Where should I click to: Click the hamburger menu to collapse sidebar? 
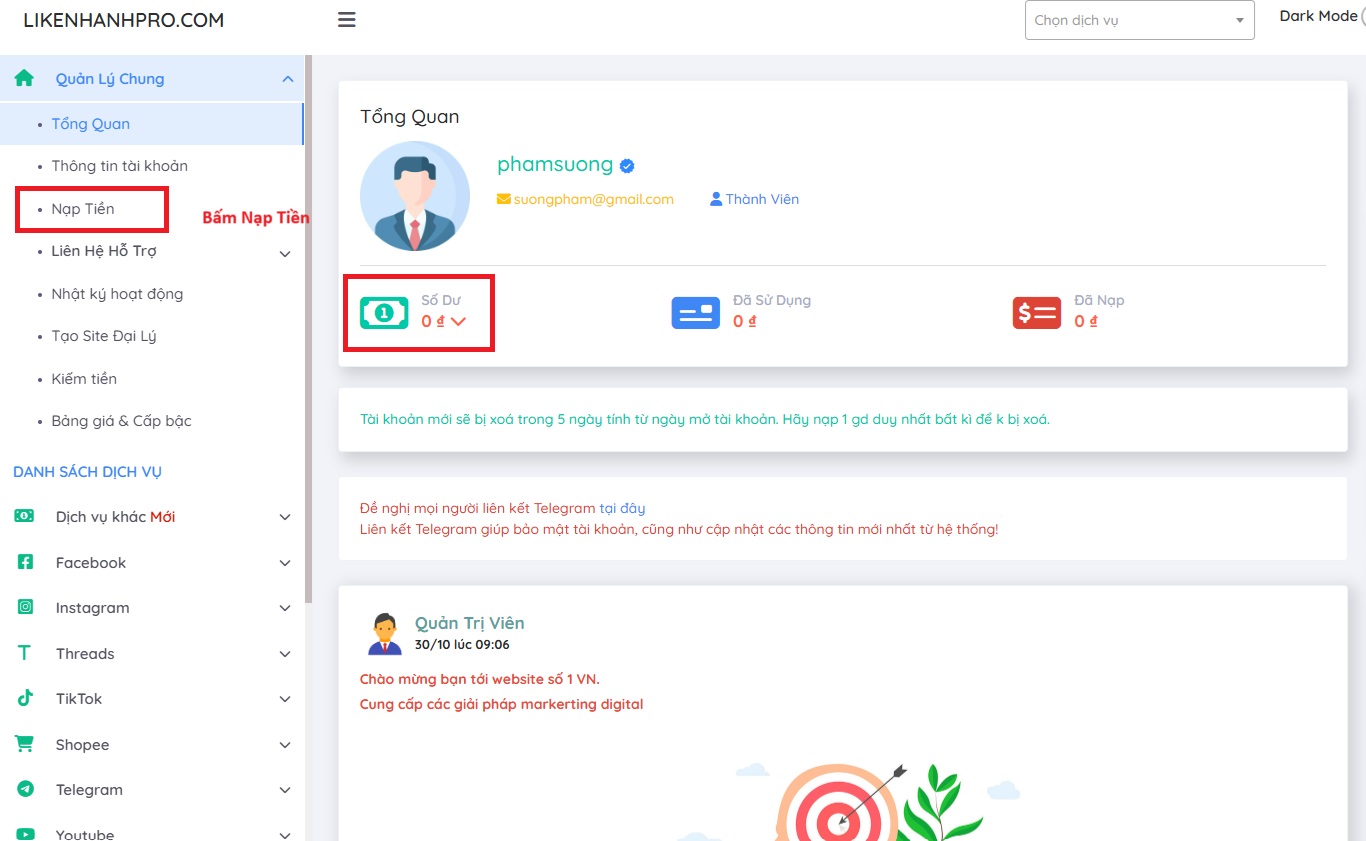[x=346, y=18]
